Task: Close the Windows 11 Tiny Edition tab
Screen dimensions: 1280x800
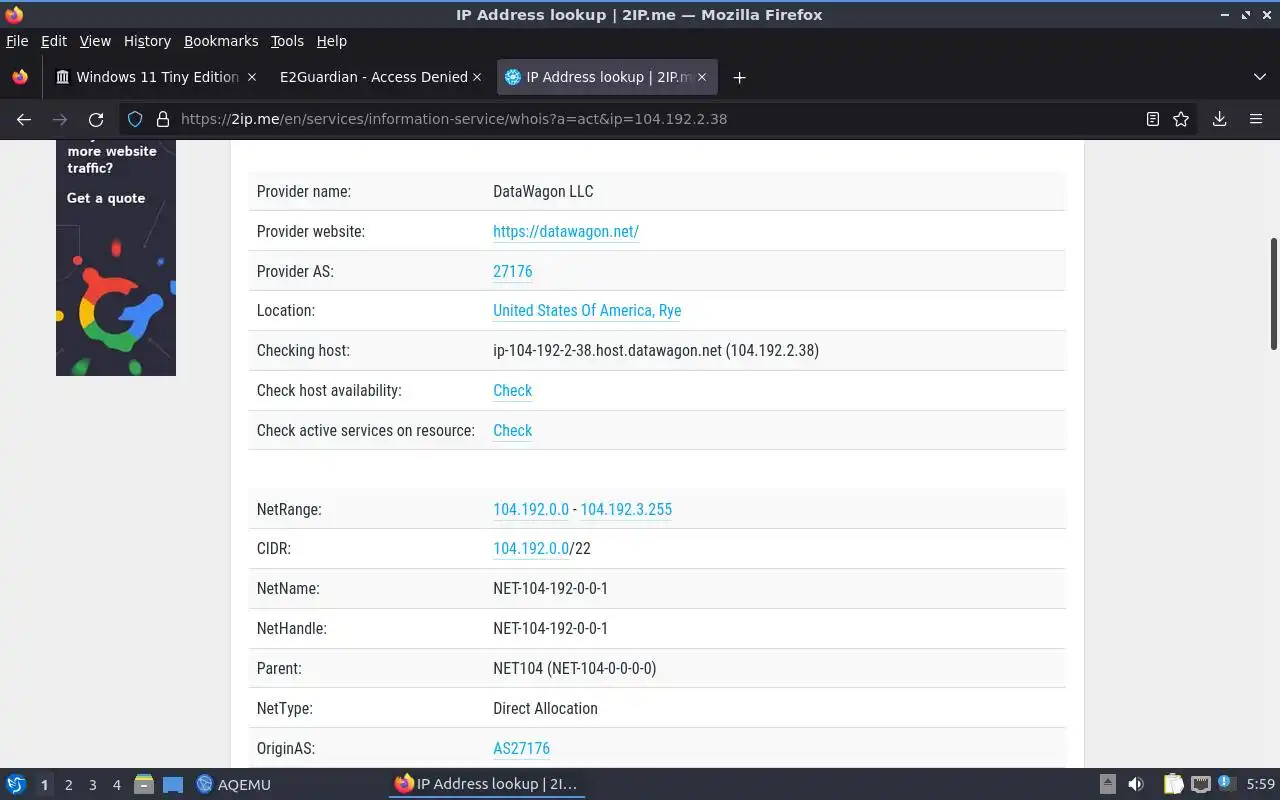Action: (x=252, y=77)
